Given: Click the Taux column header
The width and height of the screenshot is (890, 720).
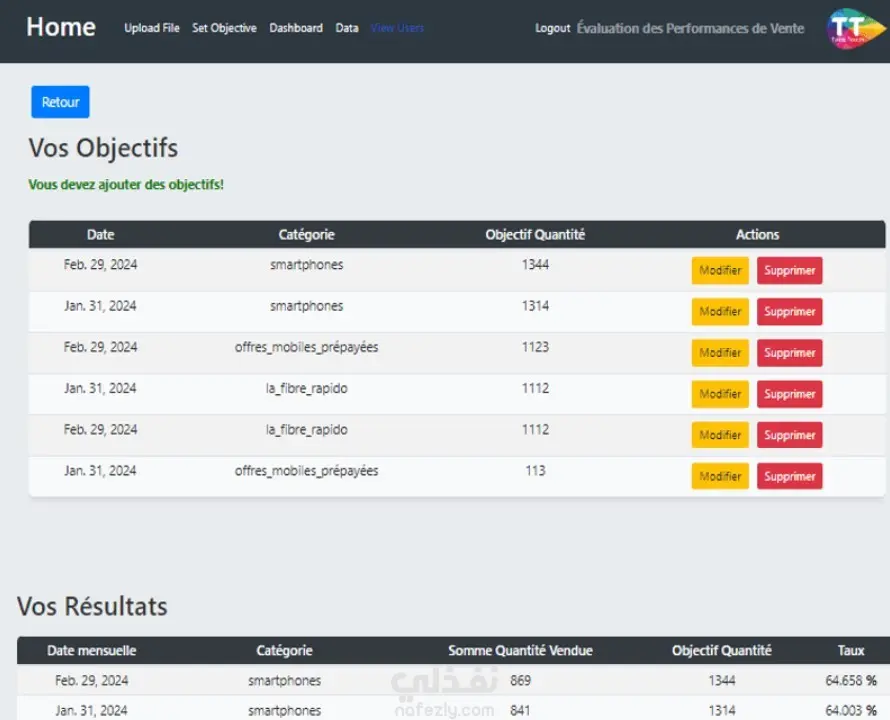Looking at the screenshot, I should [x=851, y=651].
